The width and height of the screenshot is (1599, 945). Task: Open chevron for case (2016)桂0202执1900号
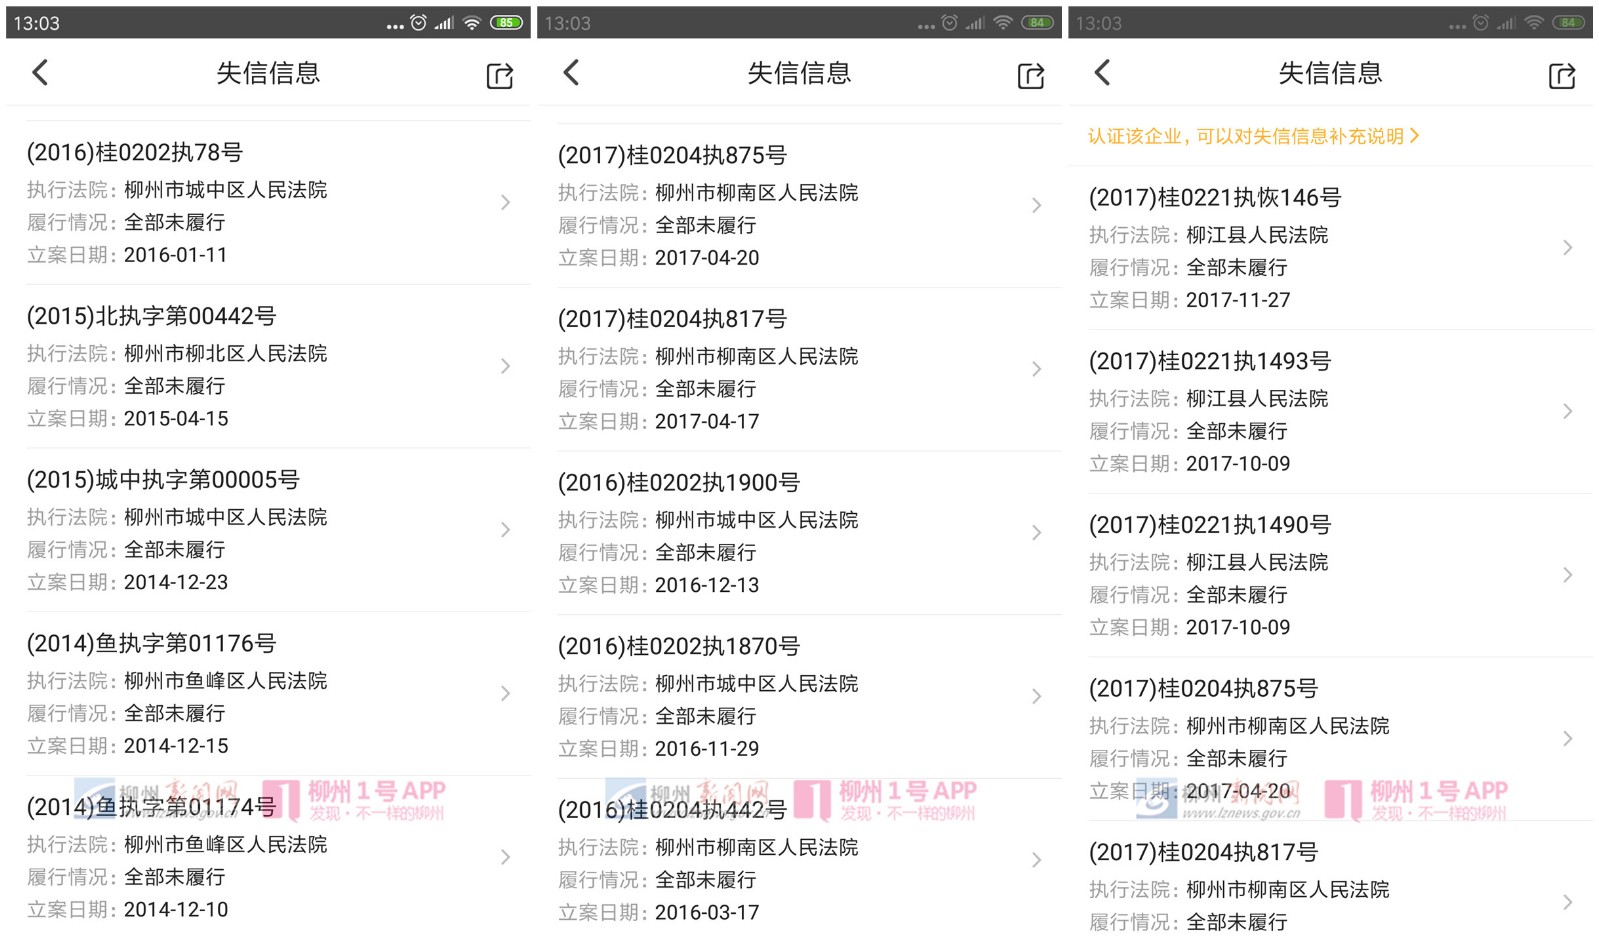point(1037,533)
